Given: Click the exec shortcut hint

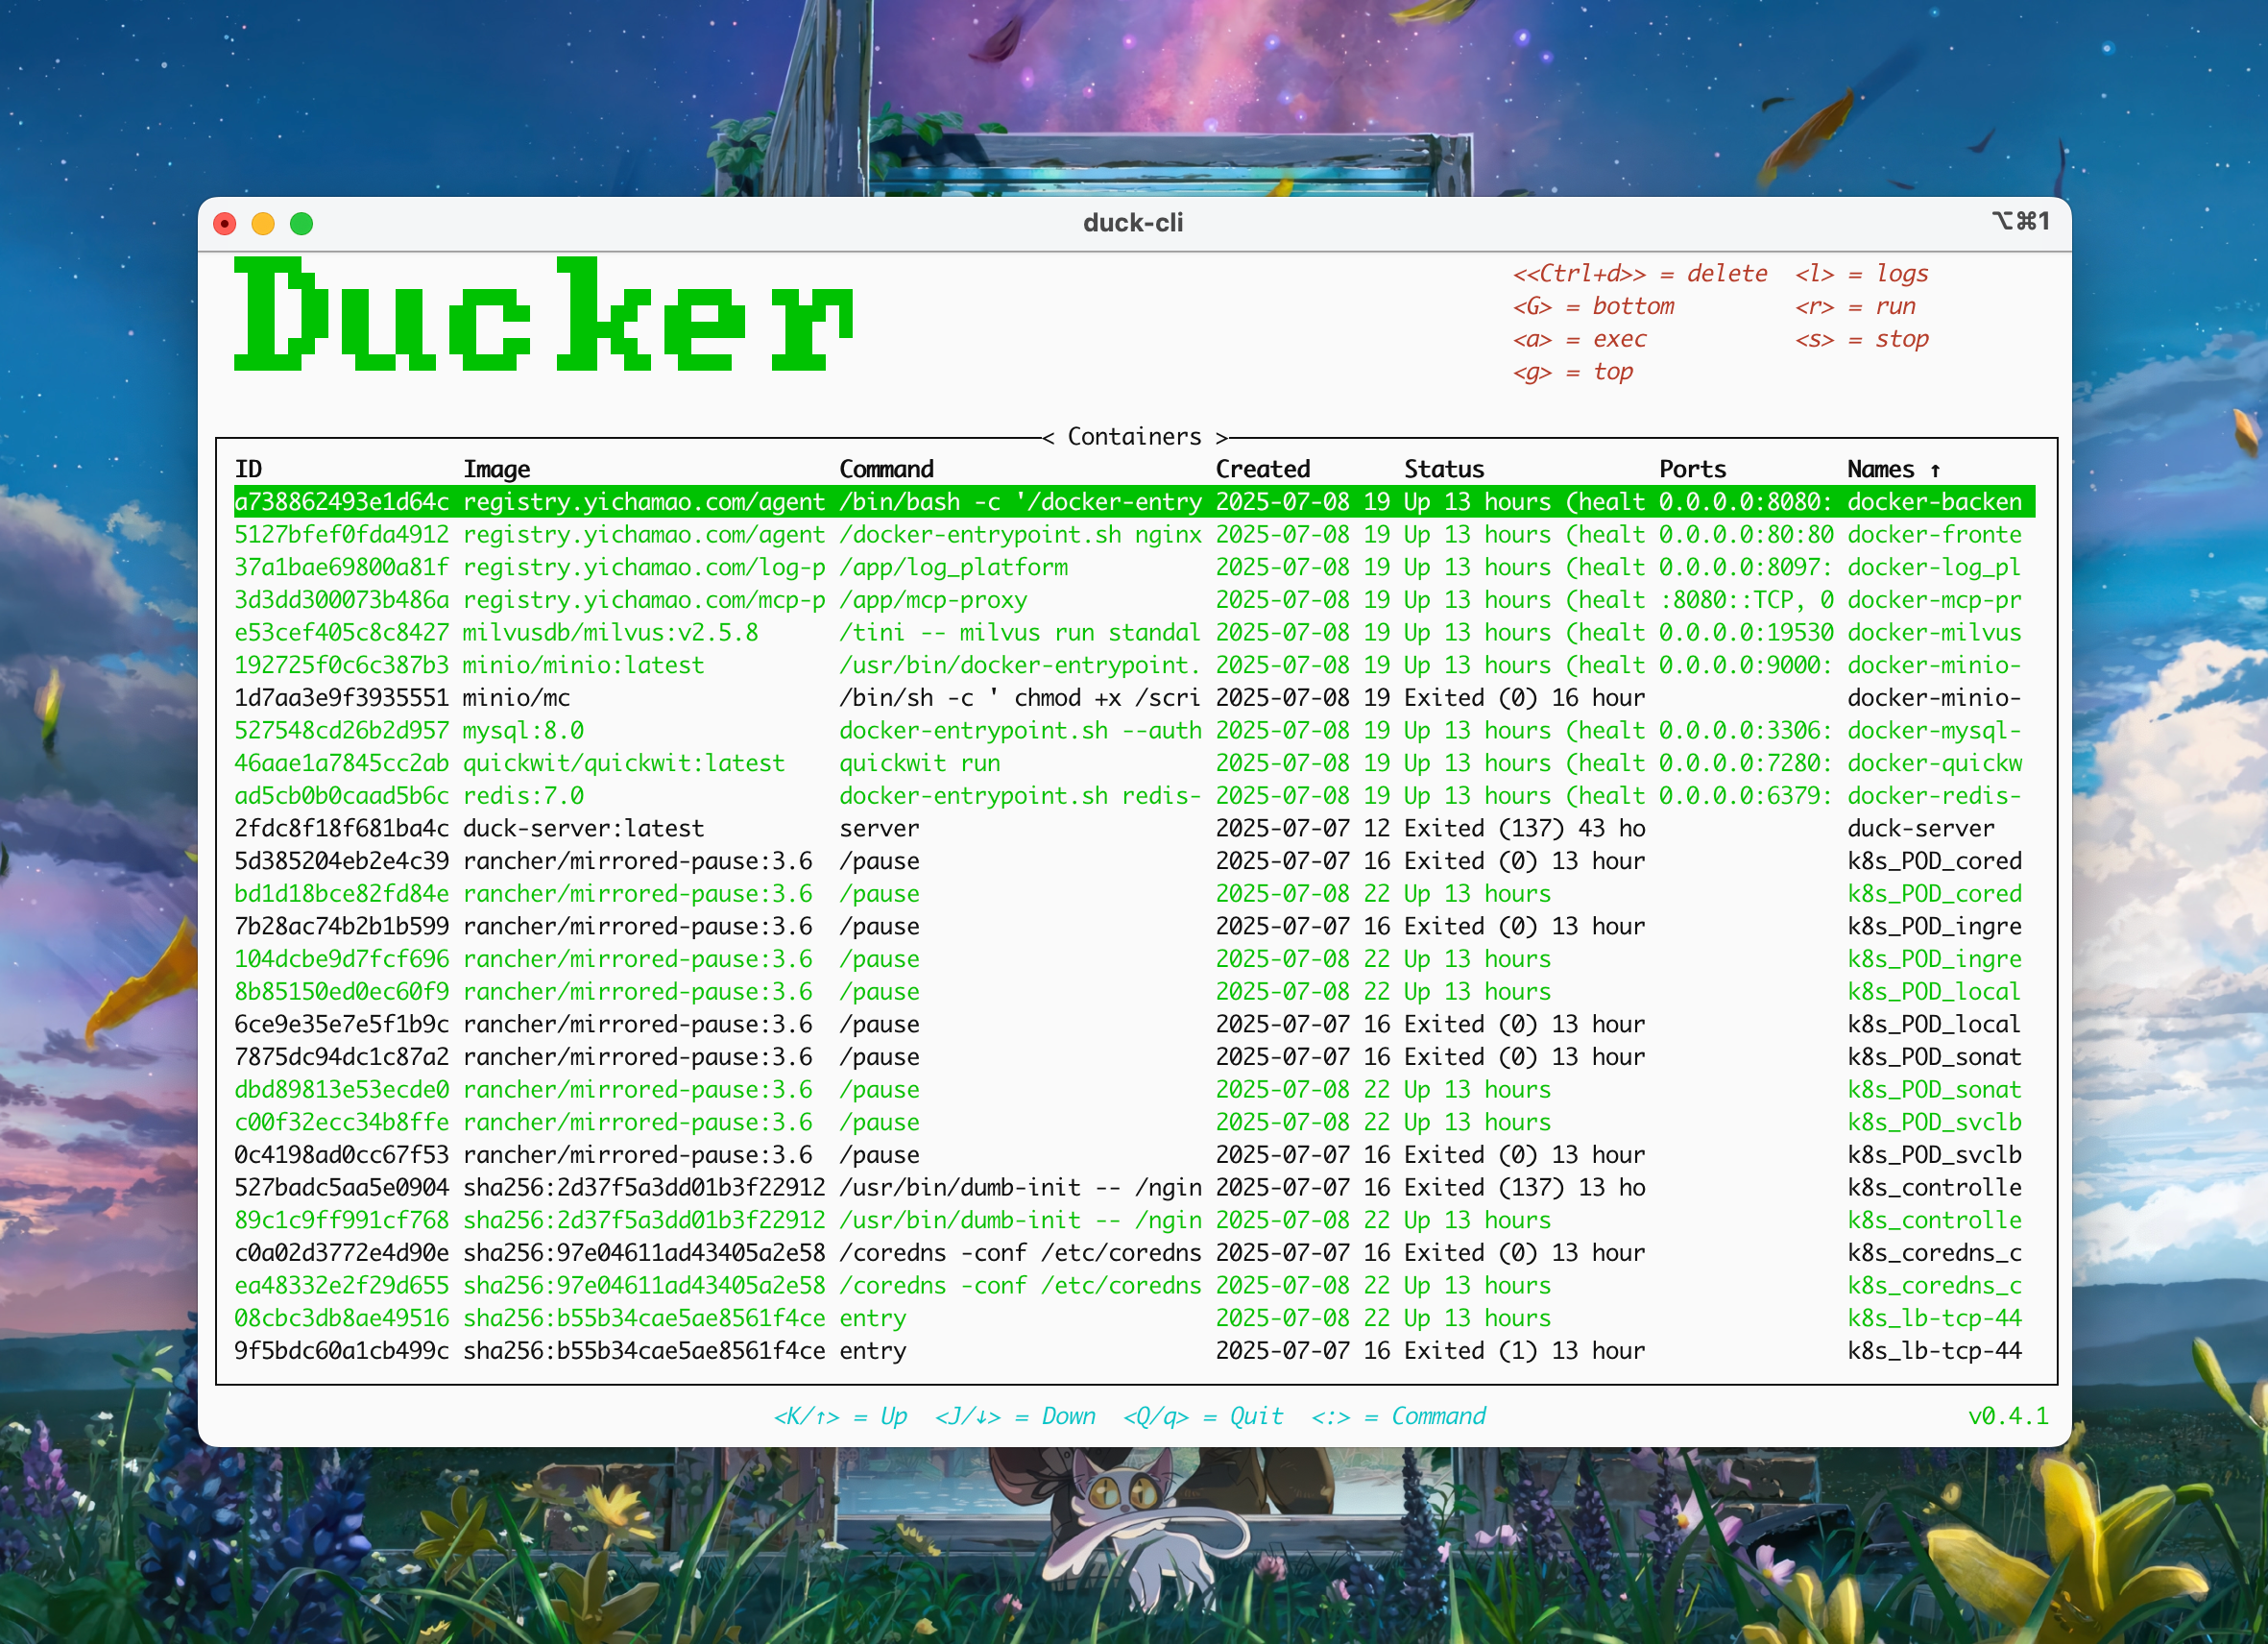Looking at the screenshot, I should click(x=1580, y=339).
